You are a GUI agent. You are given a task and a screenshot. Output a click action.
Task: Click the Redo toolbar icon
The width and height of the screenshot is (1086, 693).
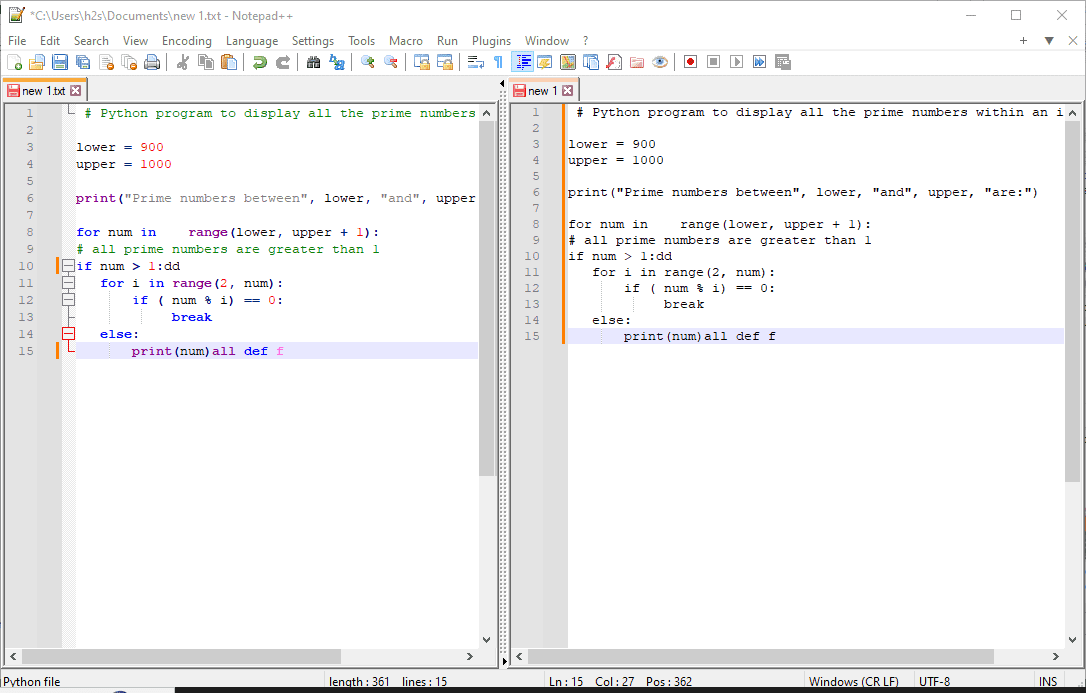(x=283, y=62)
